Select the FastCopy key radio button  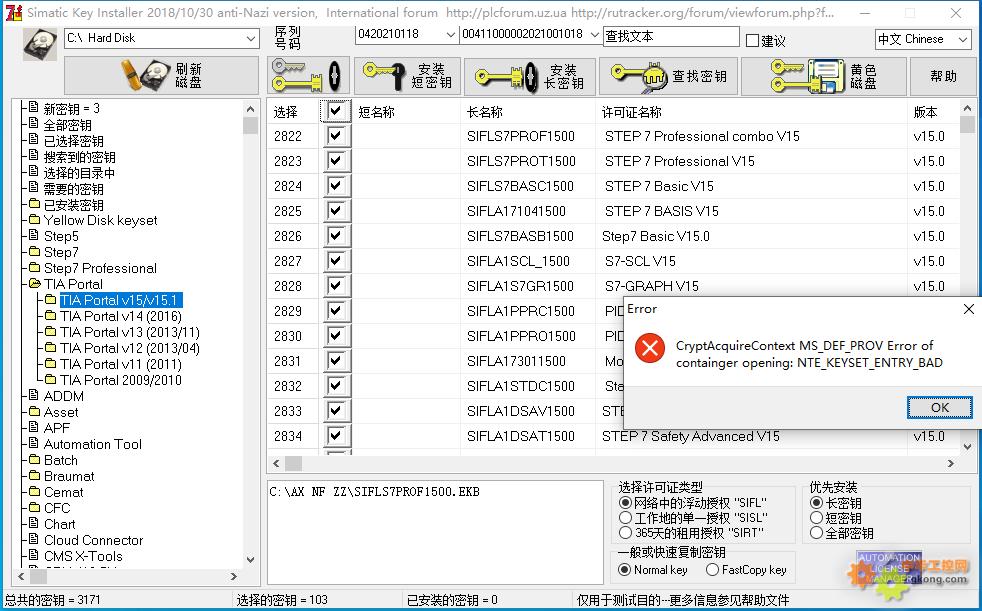(712, 570)
